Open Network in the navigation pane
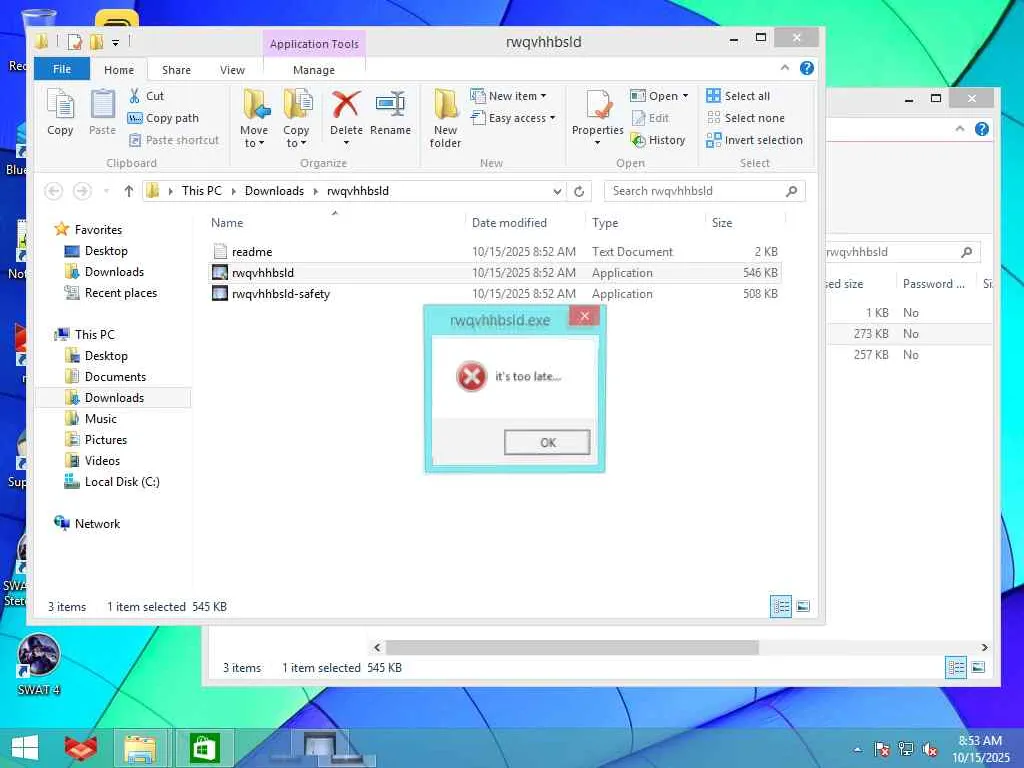The image size is (1024, 768). pyautogui.click(x=87, y=524)
